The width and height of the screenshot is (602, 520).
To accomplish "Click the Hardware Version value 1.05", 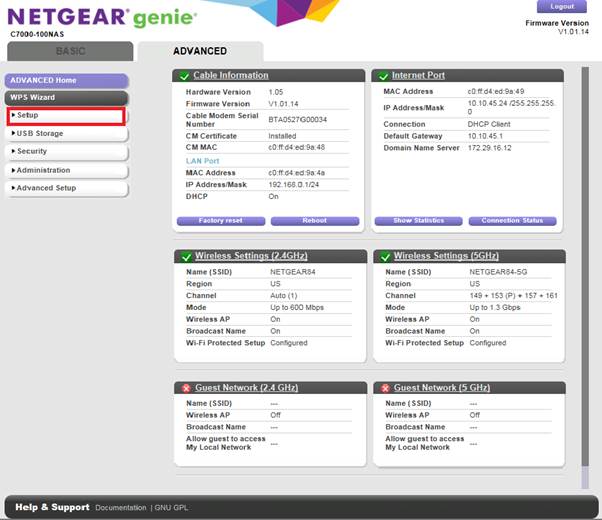I will pos(276,92).
